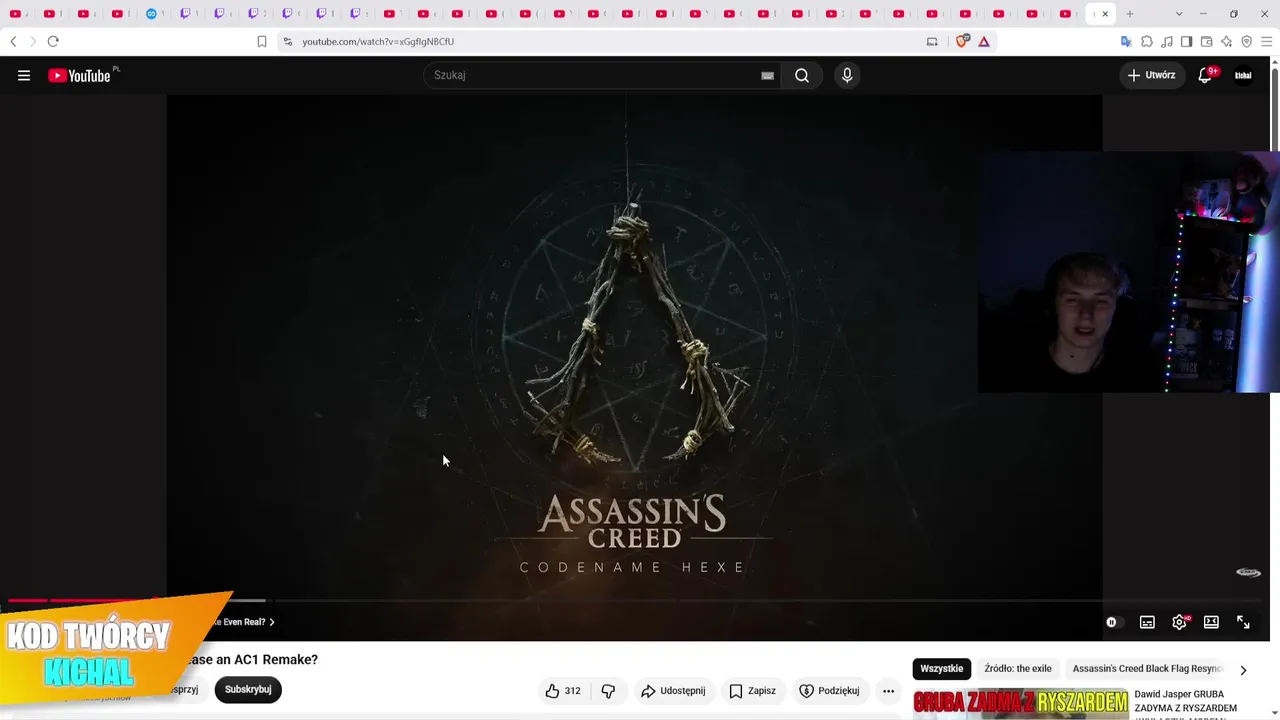
Task: Open the Utwórz create menu
Action: (x=1152, y=75)
